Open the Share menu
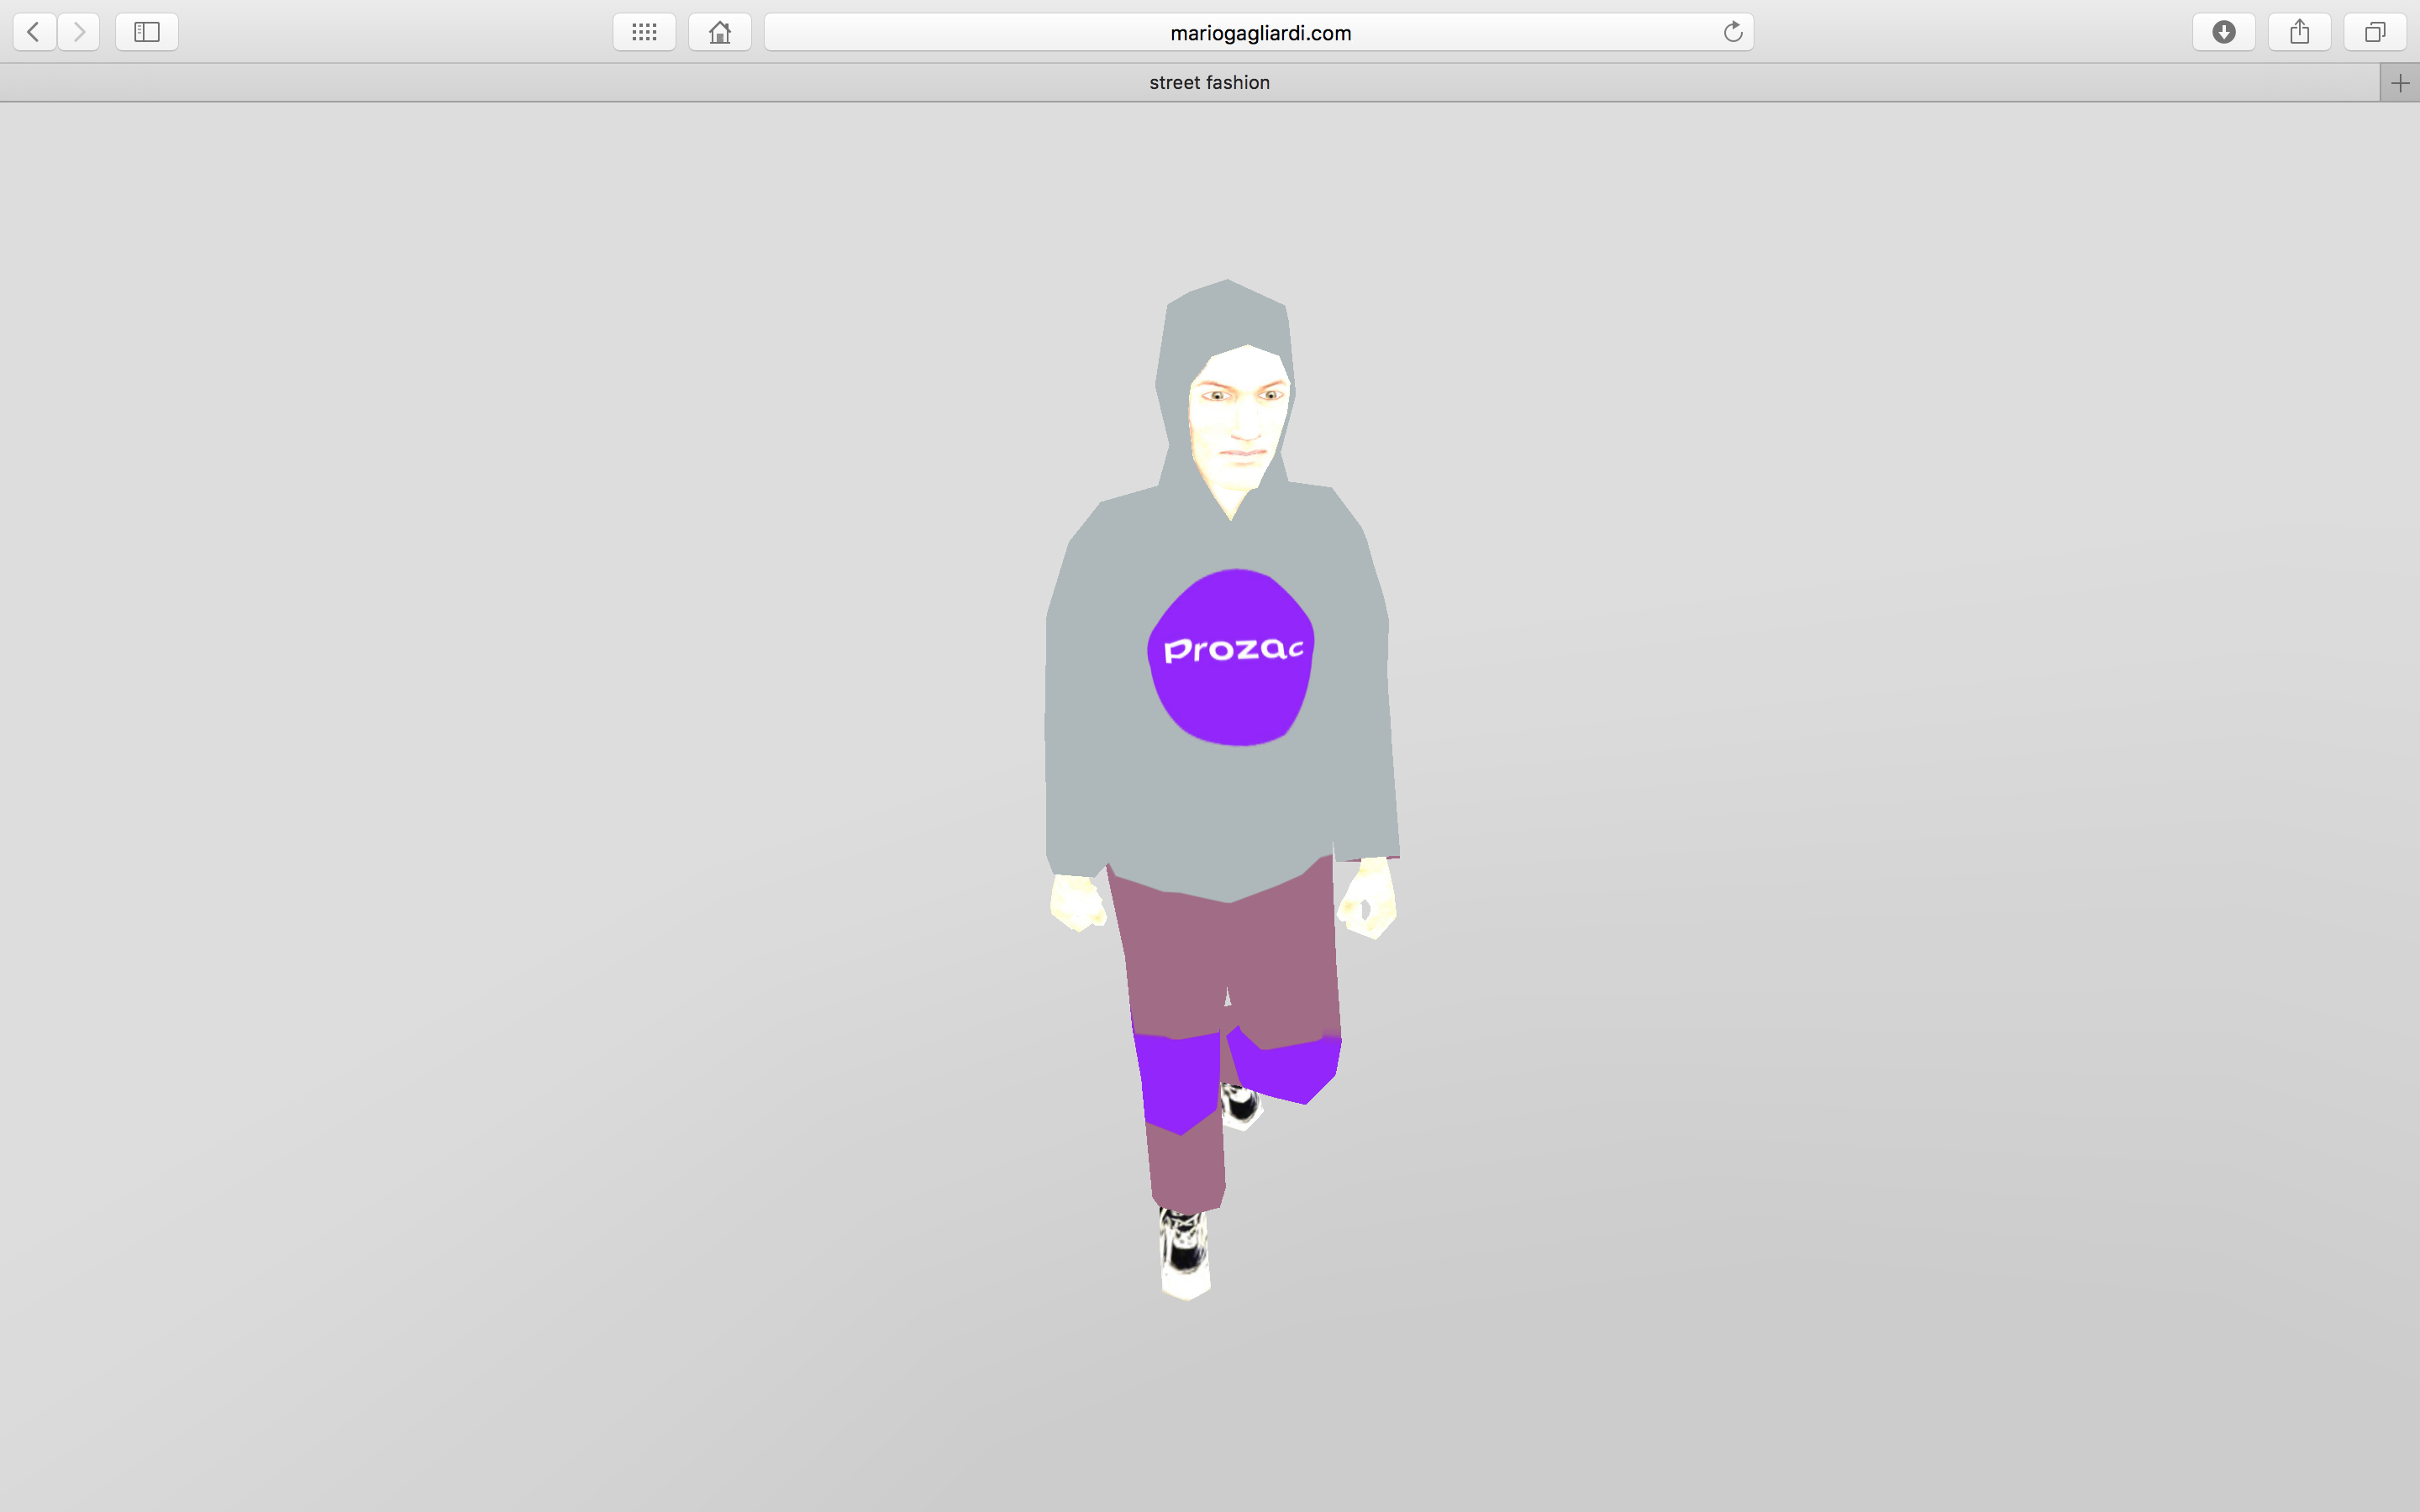Viewport: 2420px width, 1512px height. 2300,32
